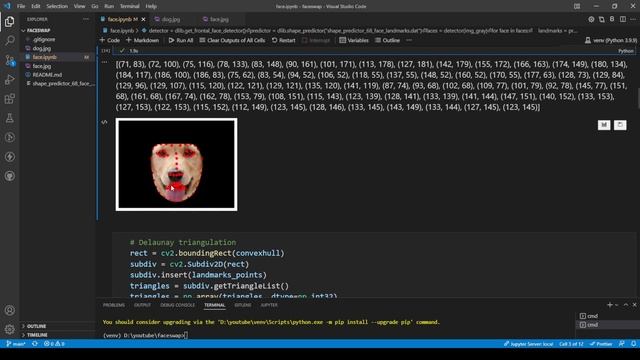The image size is (640, 360).
Task: Click Run All in notebook toolbar
Action: [x=181, y=40]
